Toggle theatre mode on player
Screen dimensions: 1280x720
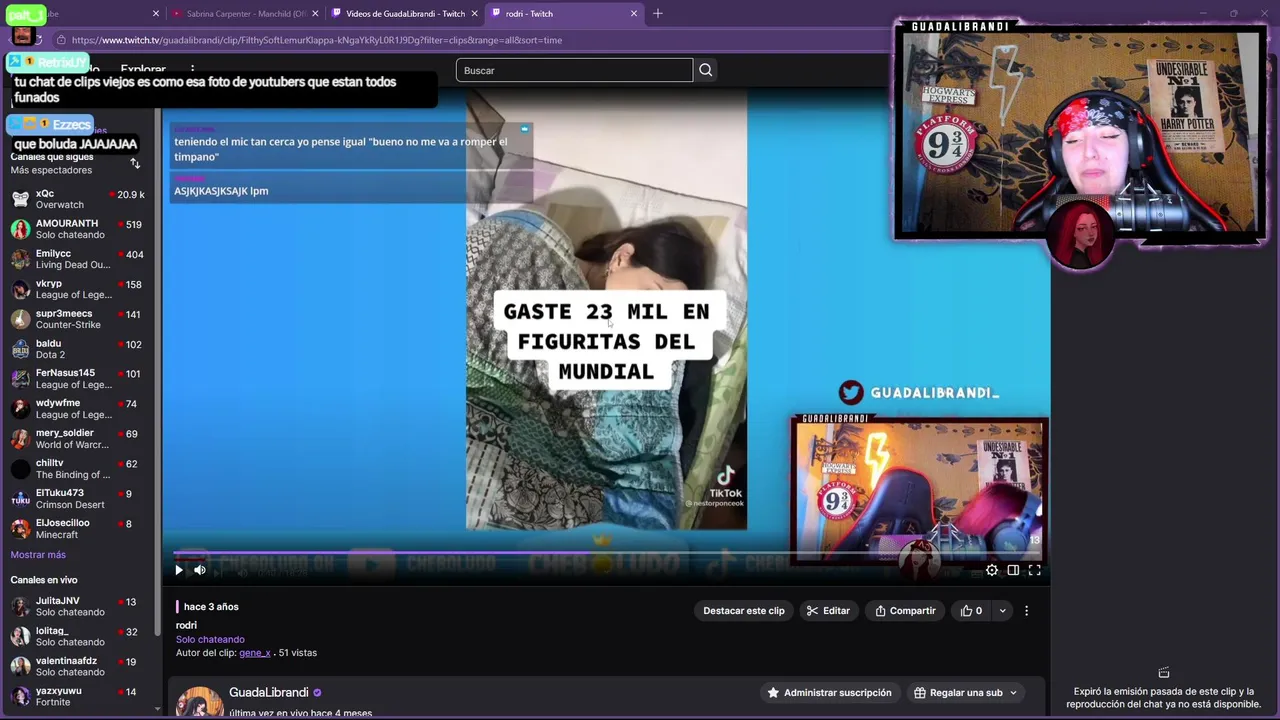click(x=1013, y=570)
